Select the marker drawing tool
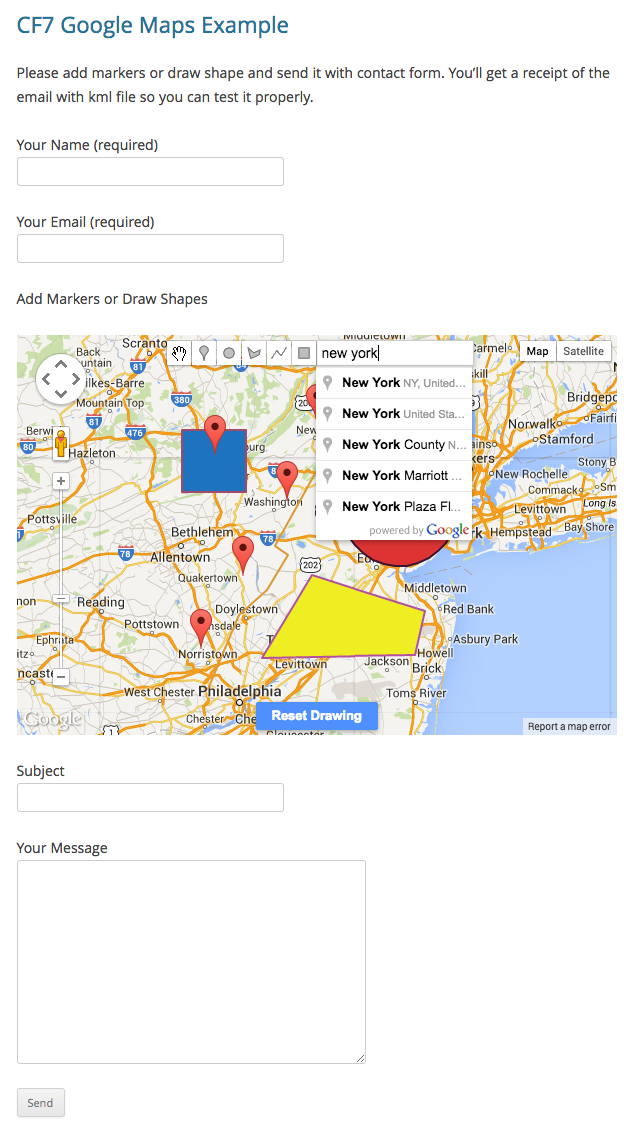Image resolution: width=635 pixels, height=1137 pixels. coord(204,353)
